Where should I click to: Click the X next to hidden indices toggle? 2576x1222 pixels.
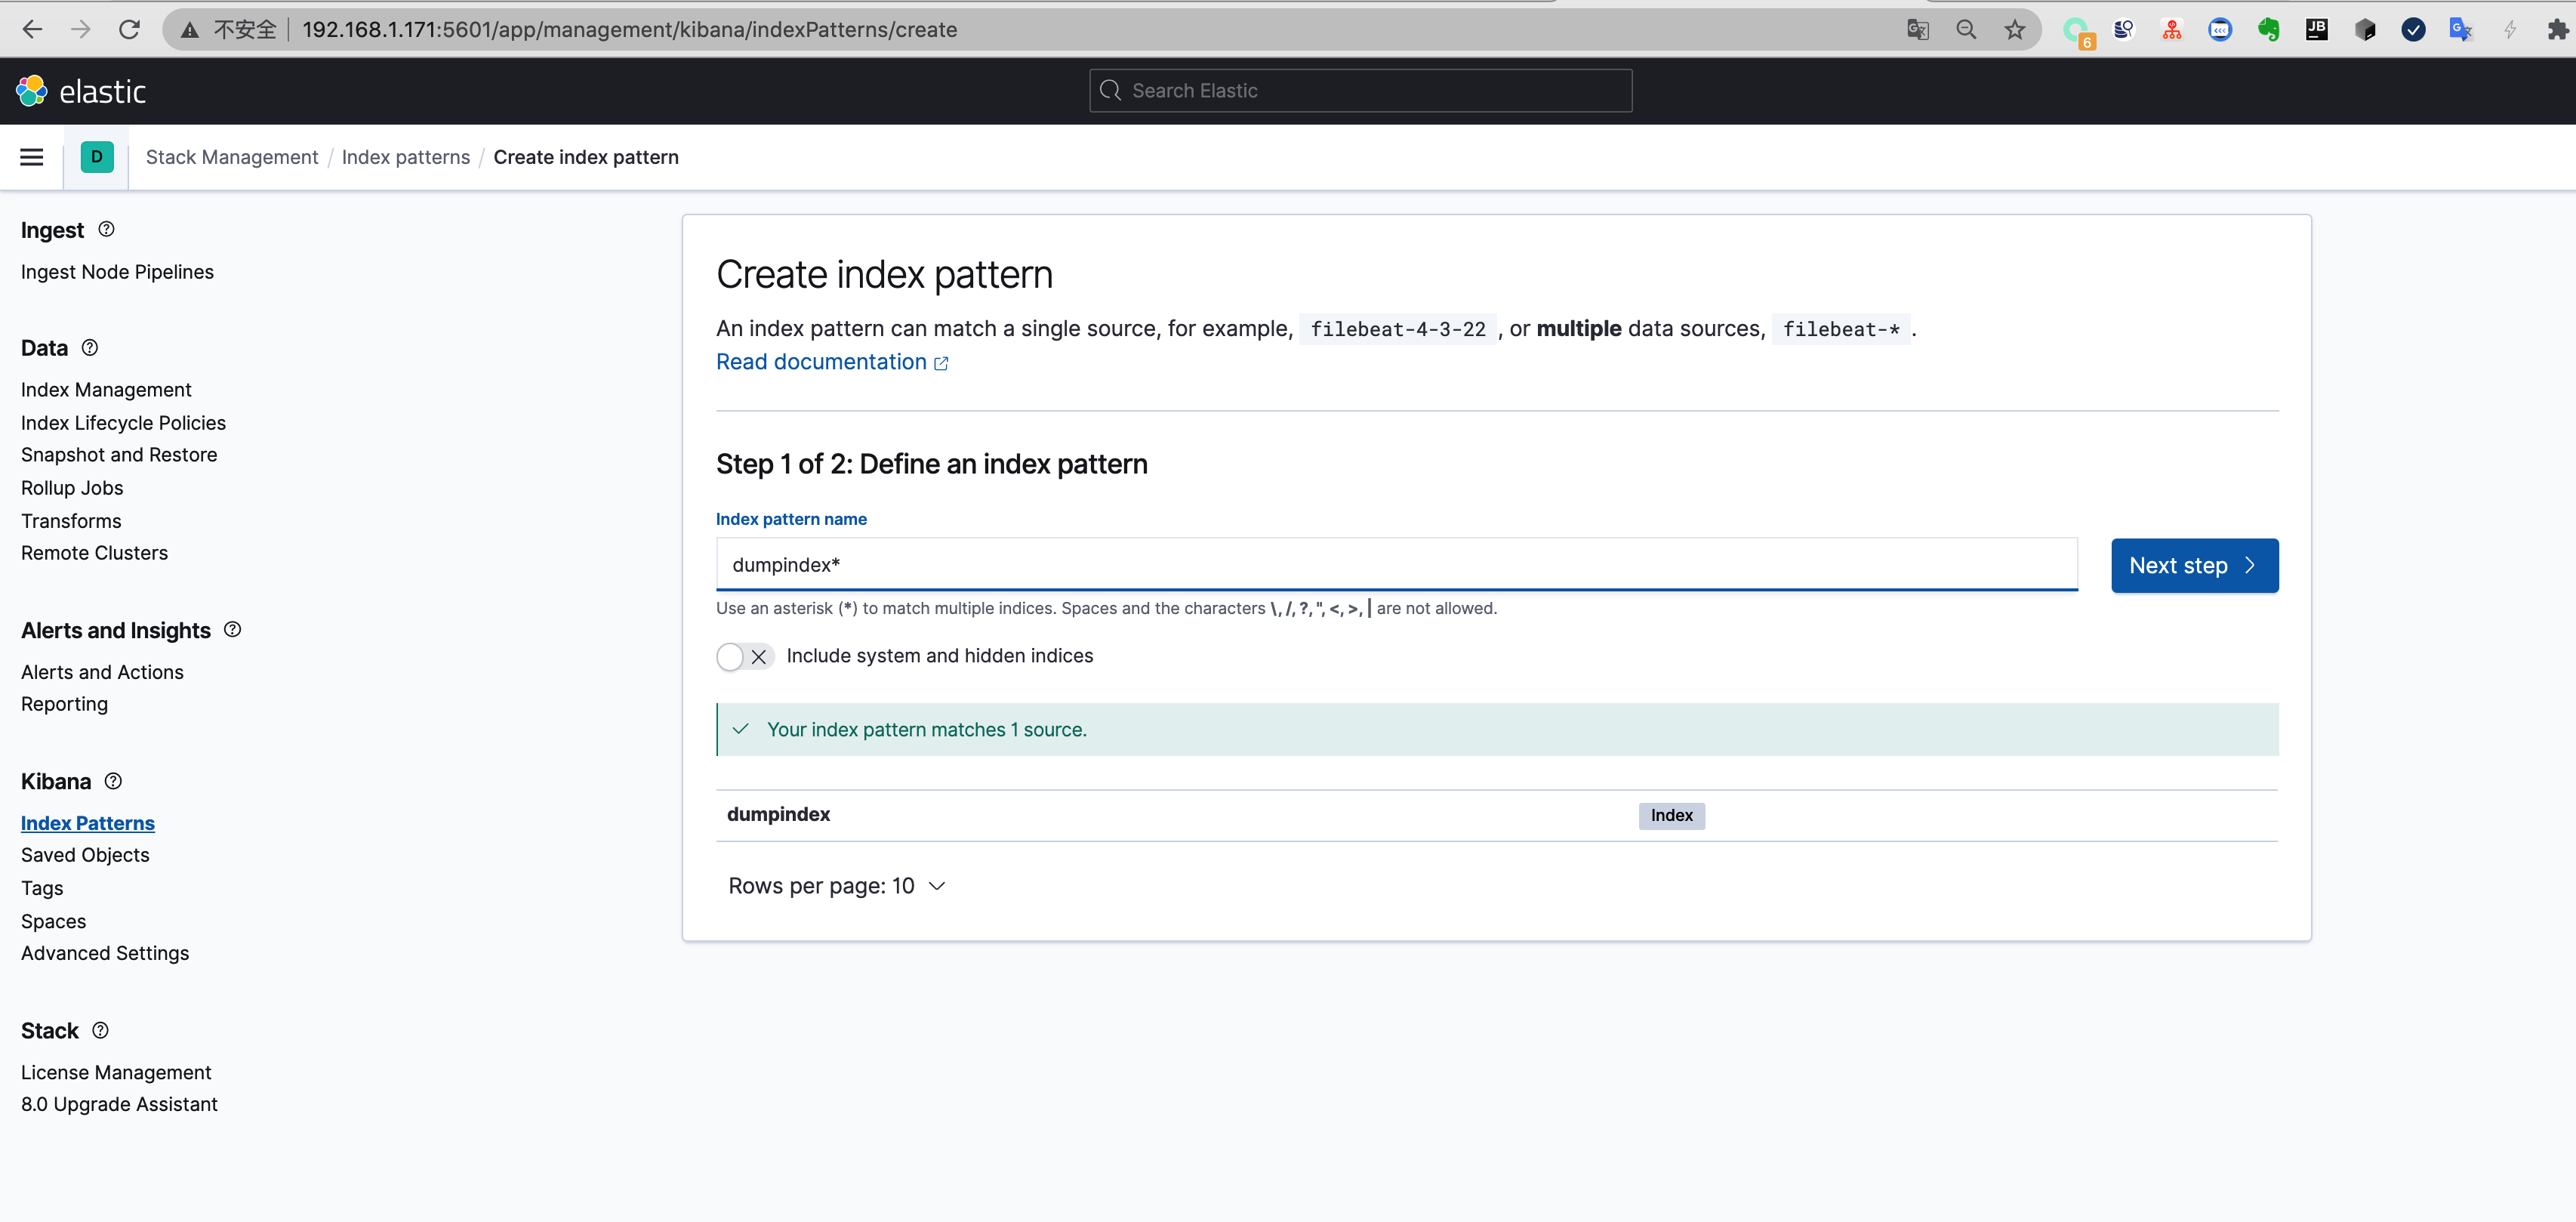[x=761, y=657]
